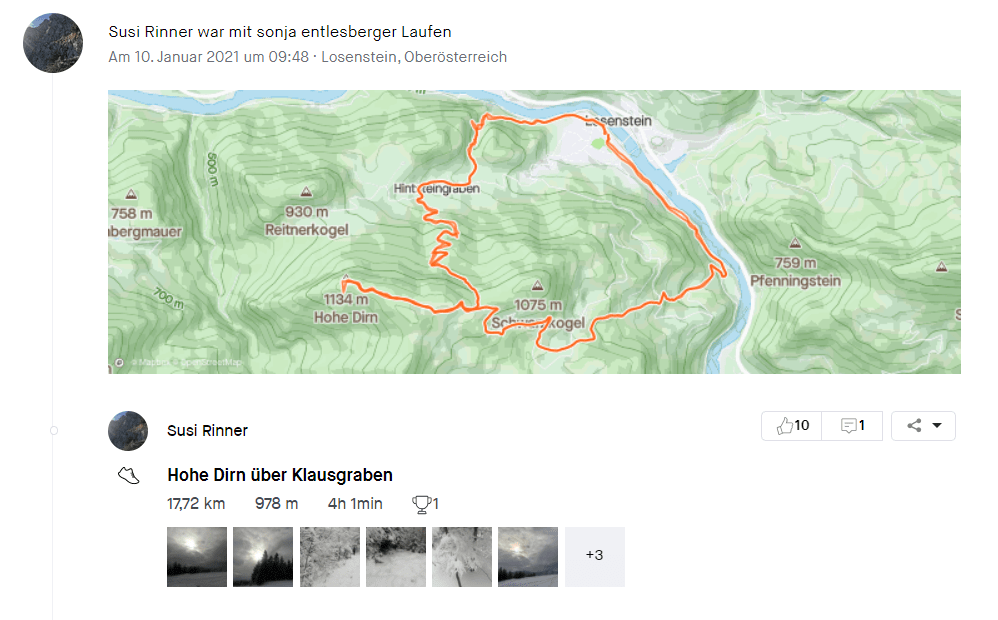
Task: Open the Susi Rinner name link
Action: pos(207,431)
